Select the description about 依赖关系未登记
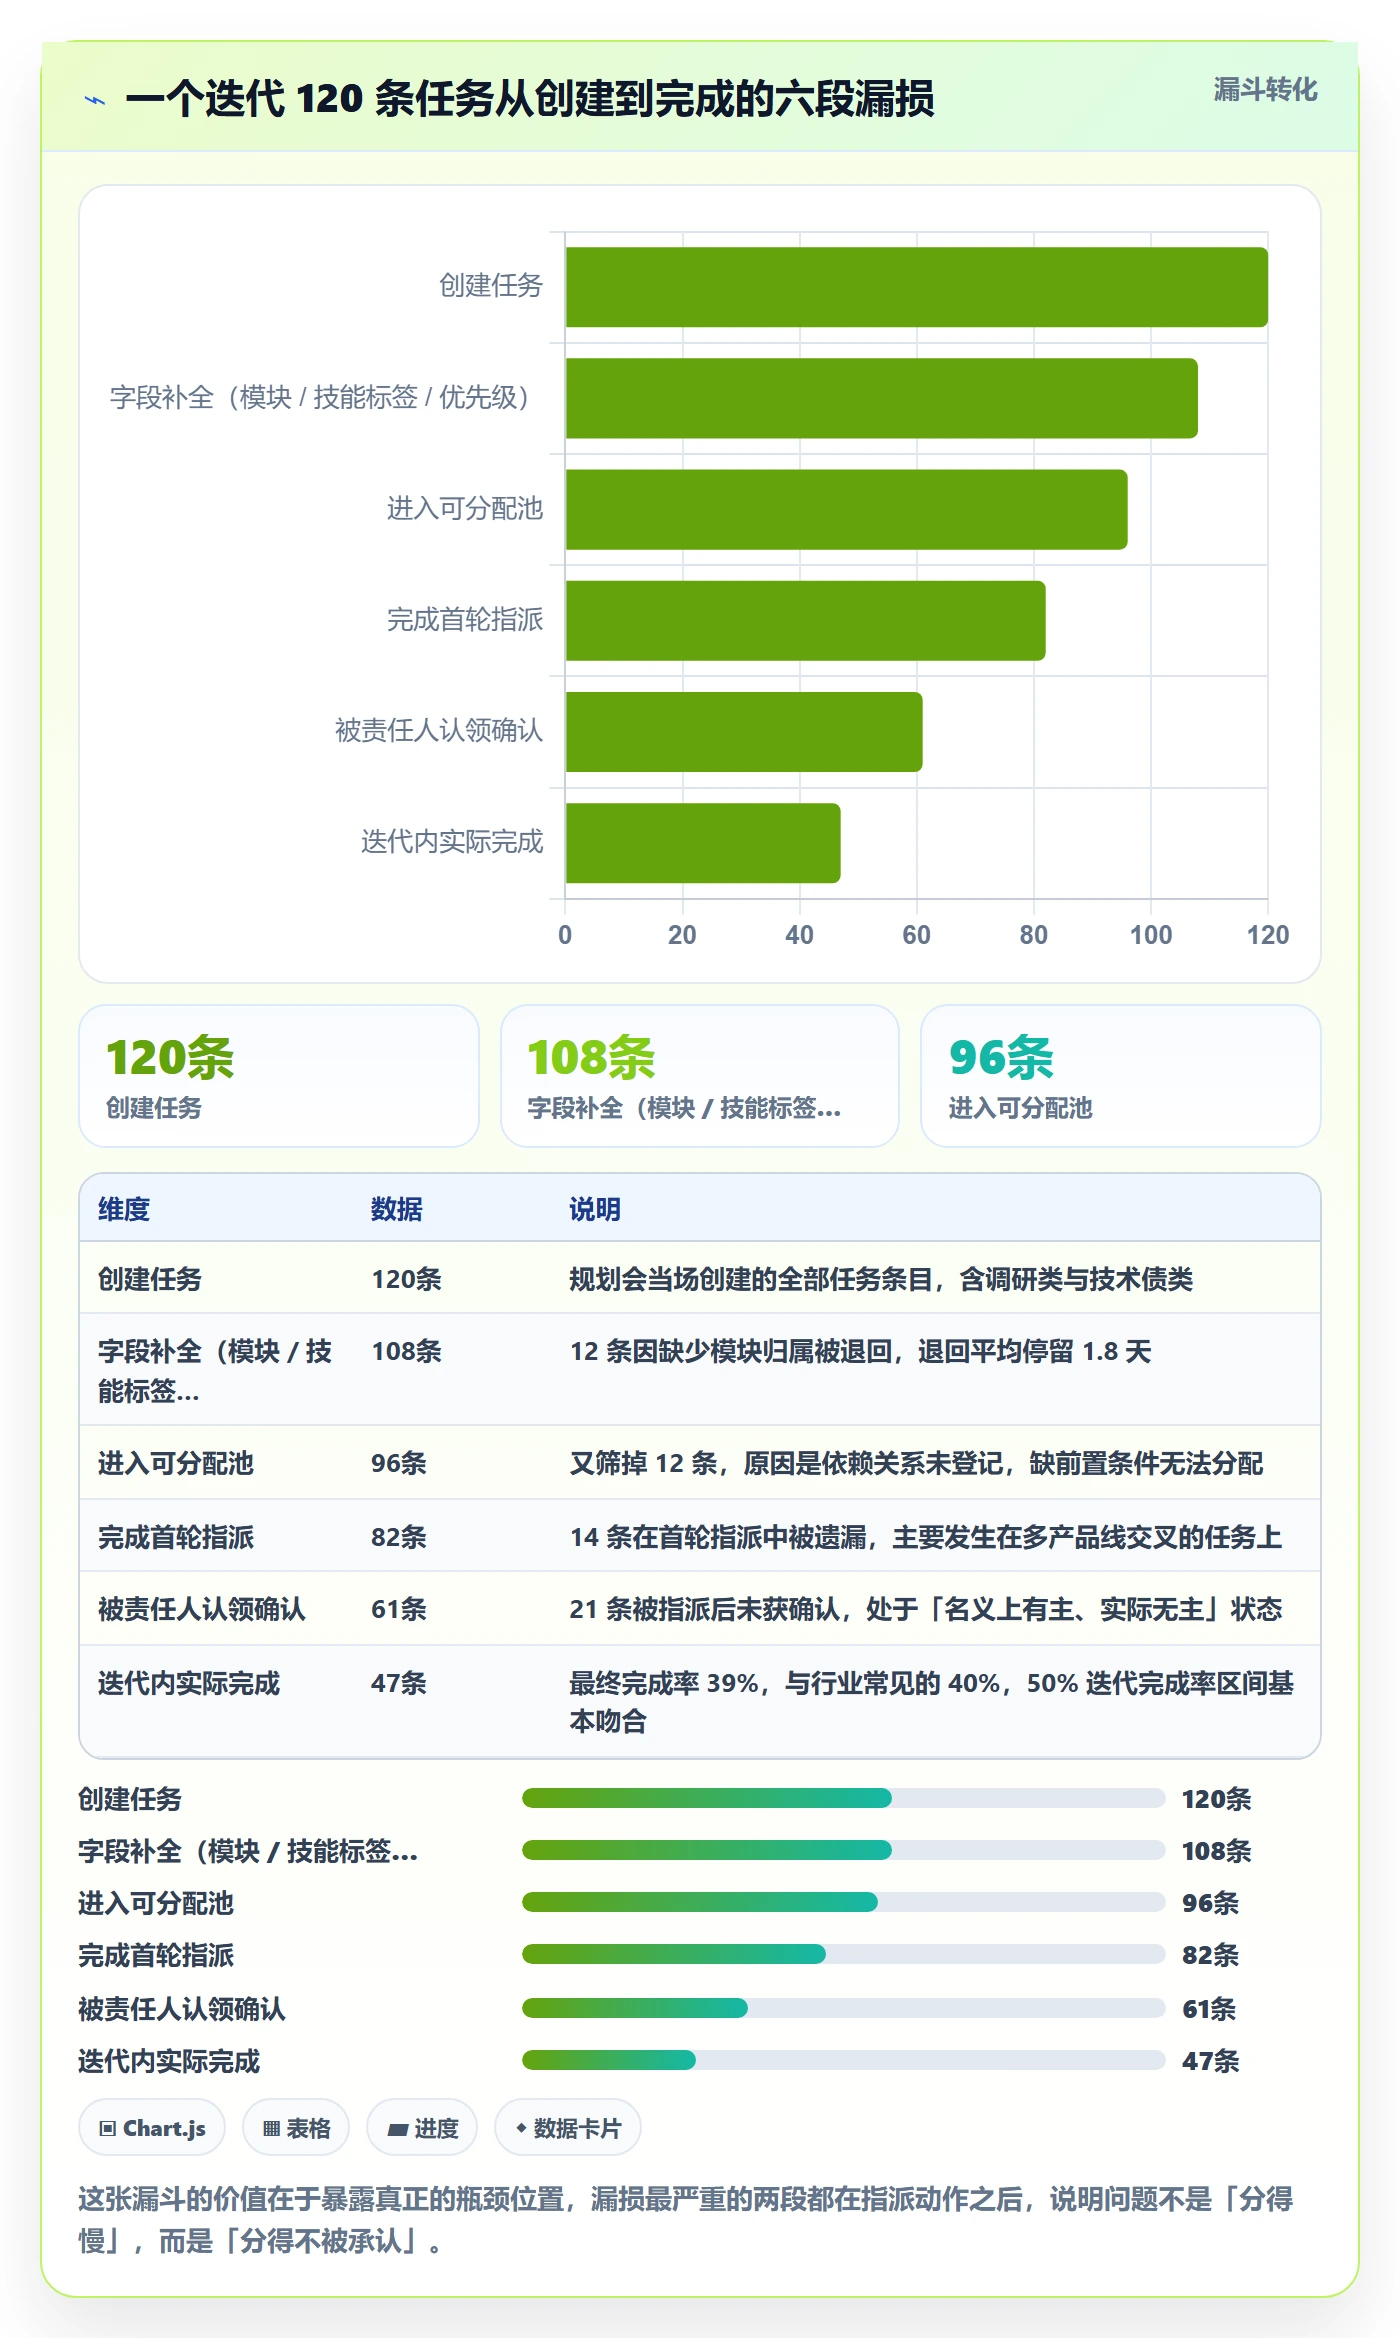 (916, 1463)
